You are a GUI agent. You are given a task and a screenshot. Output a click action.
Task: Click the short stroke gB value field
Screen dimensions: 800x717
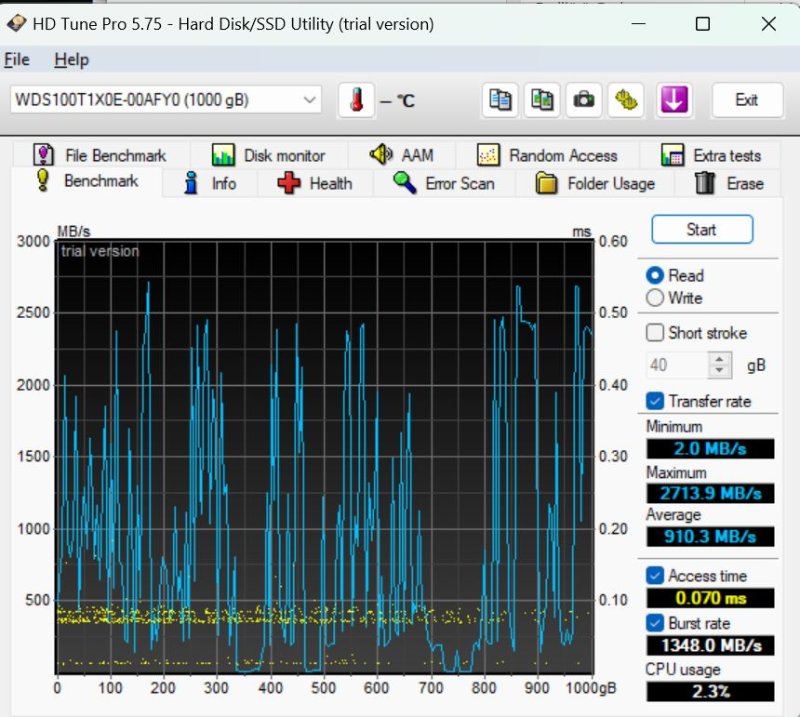click(x=677, y=365)
